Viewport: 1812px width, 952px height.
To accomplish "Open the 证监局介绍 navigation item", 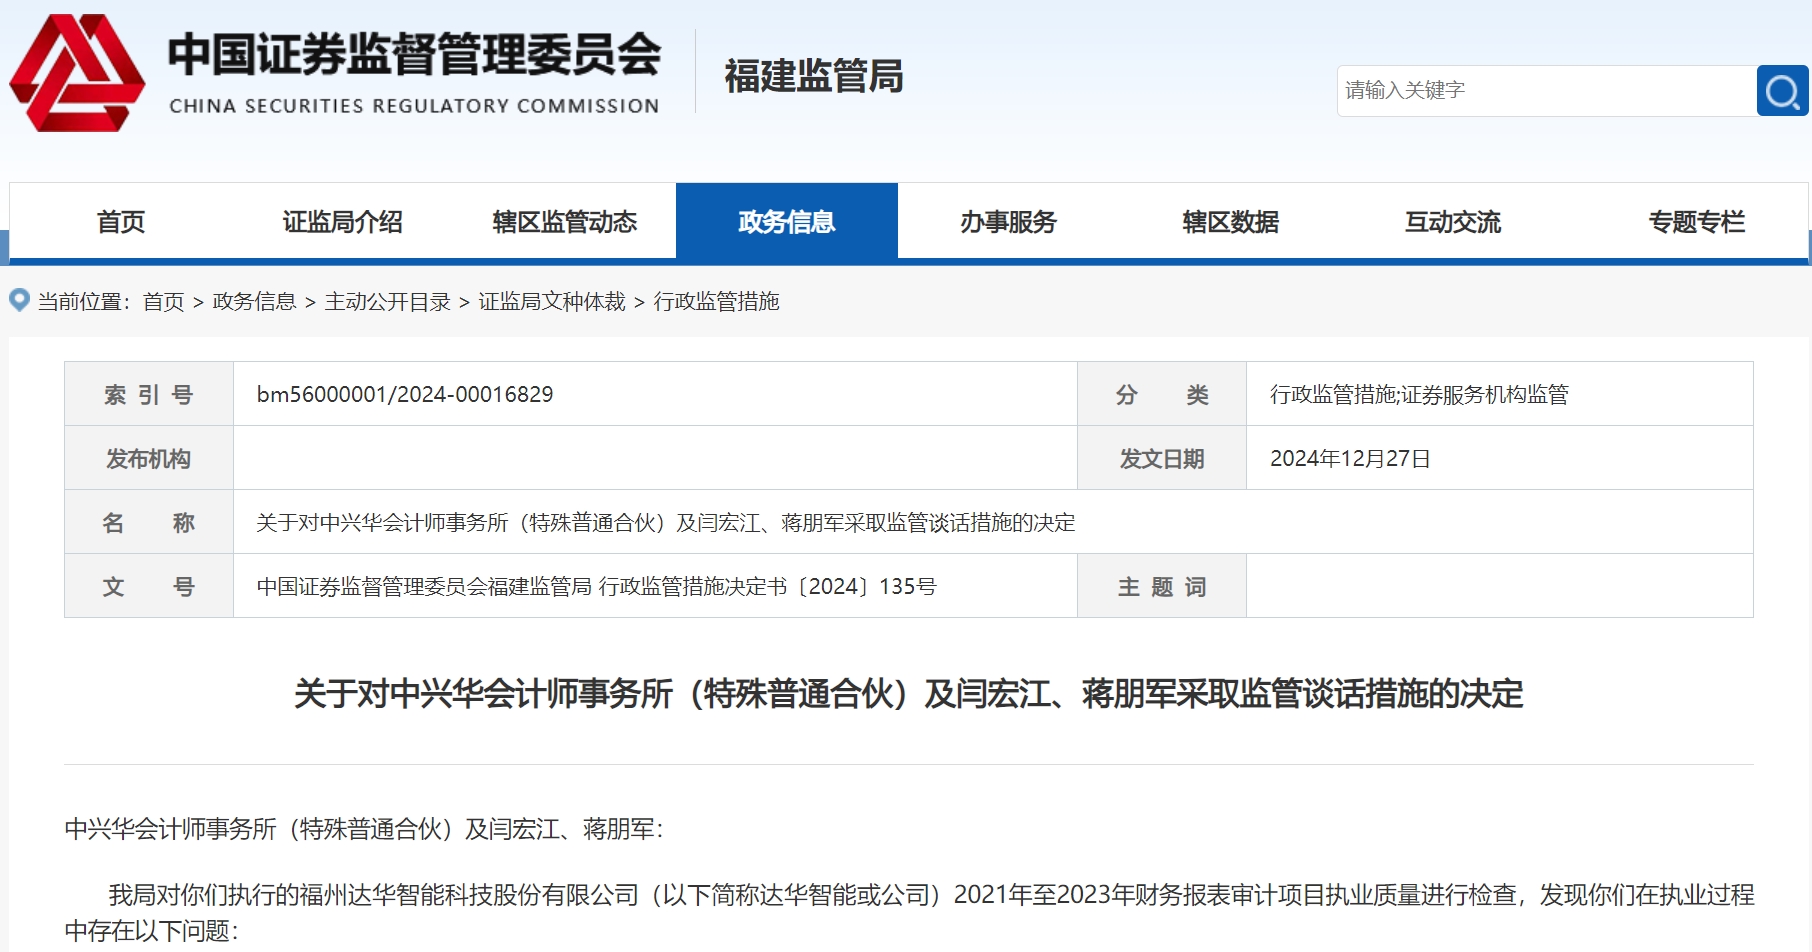I will pos(343,222).
